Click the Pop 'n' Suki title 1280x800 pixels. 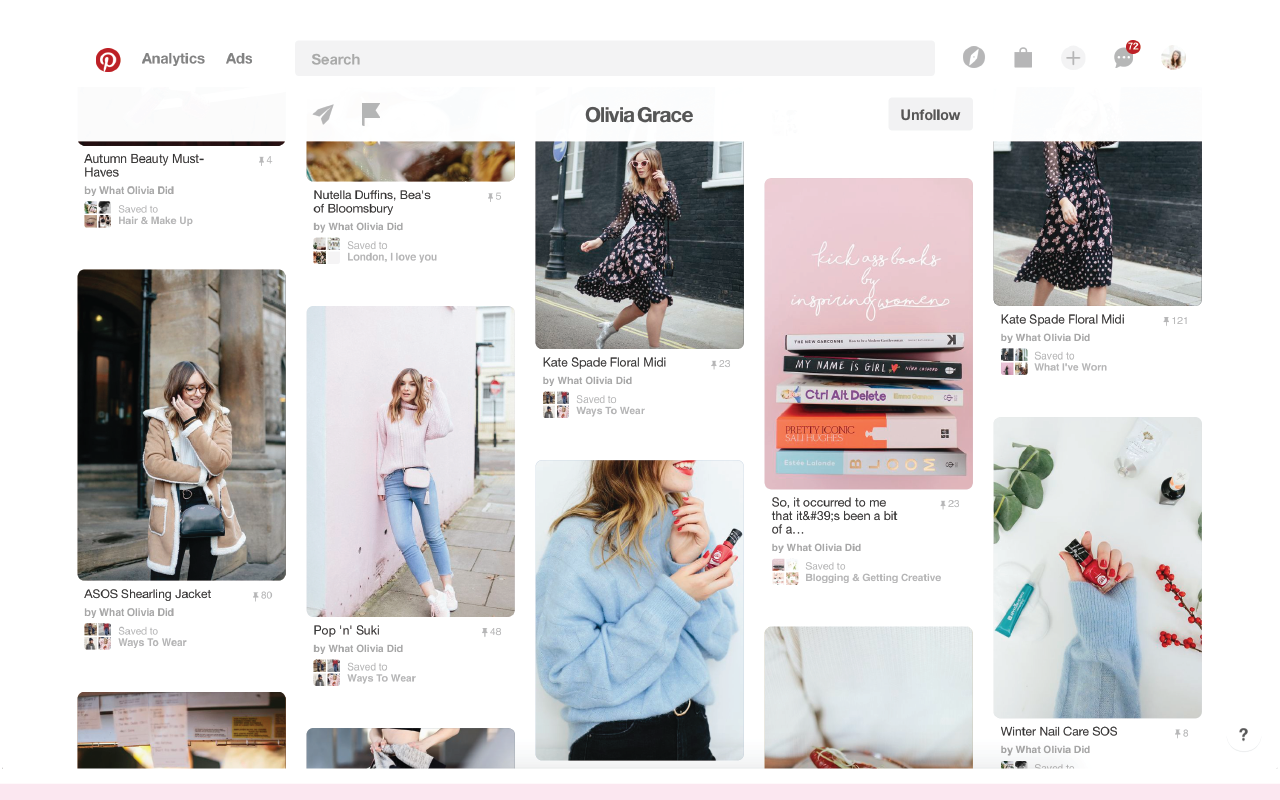(x=347, y=631)
